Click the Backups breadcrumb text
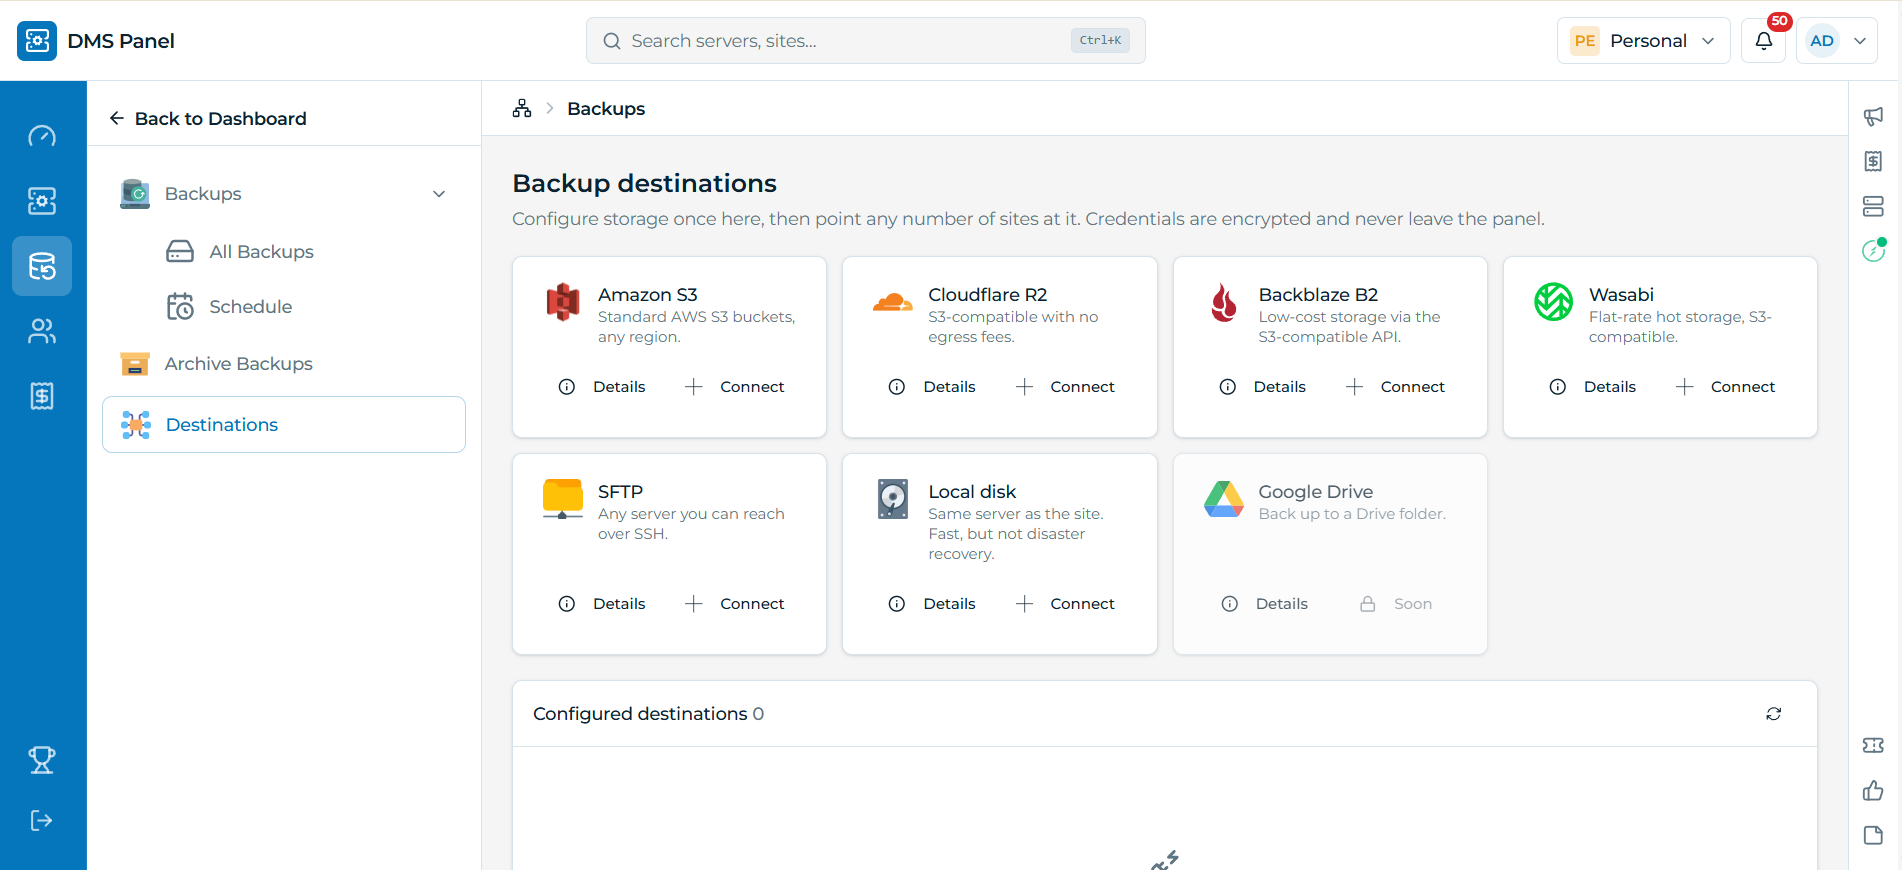The height and width of the screenshot is (870, 1902). (x=606, y=109)
